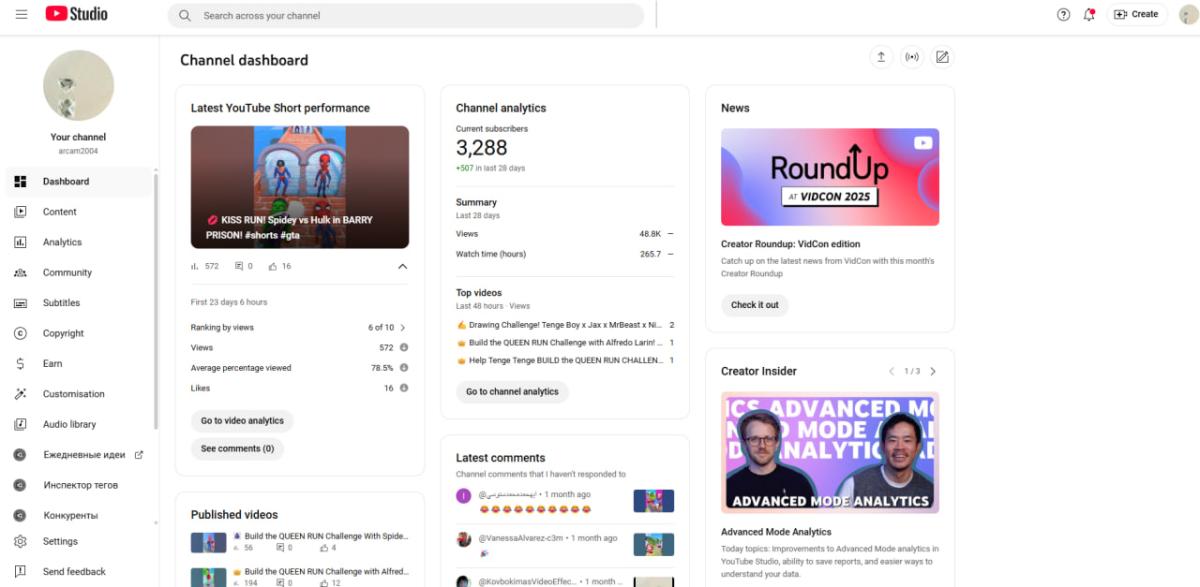Screen dimensions: 1200x587
Task: Open Конкуренты sidebar item
Action: coord(79,515)
